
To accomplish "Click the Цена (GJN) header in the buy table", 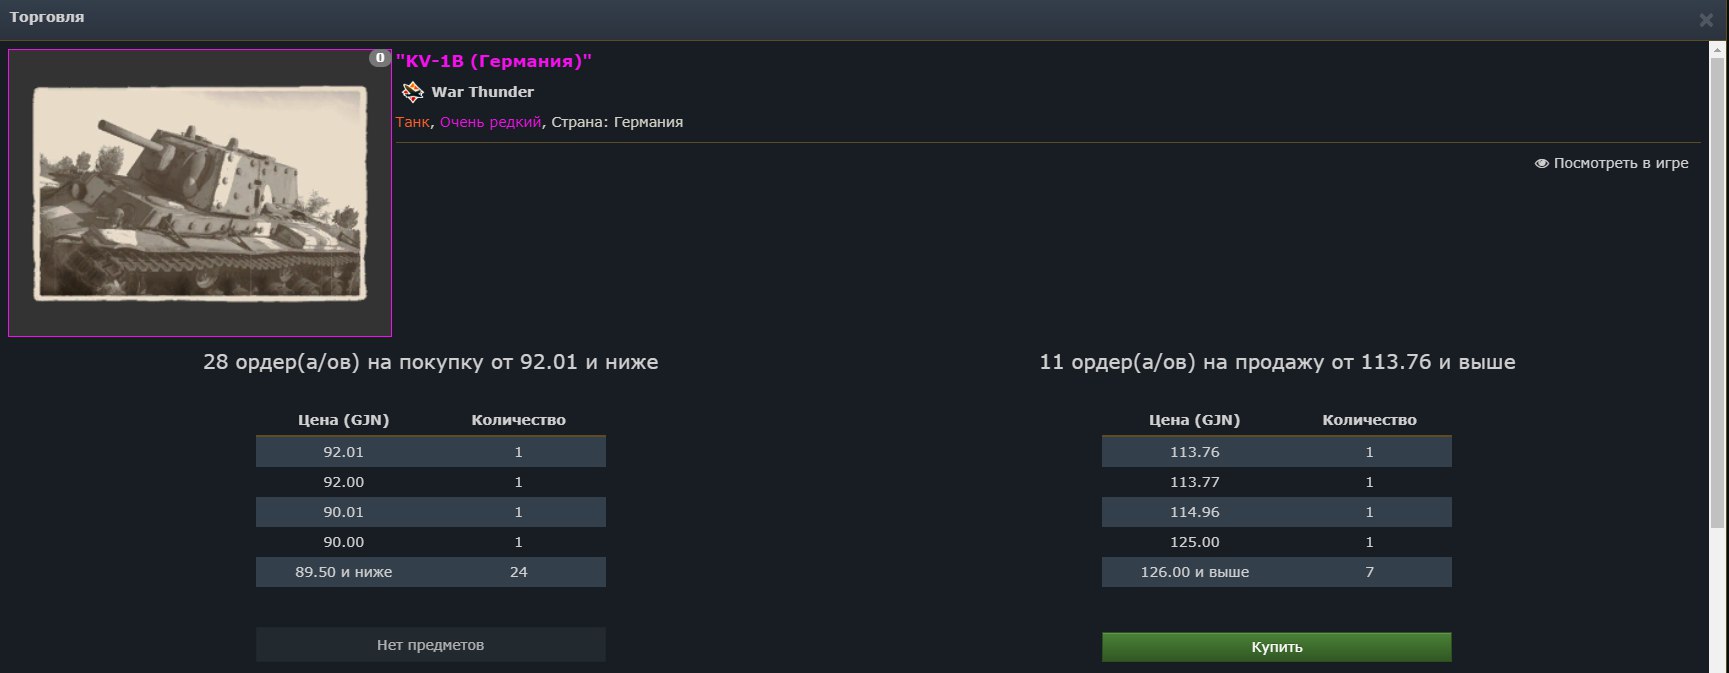I will [343, 420].
